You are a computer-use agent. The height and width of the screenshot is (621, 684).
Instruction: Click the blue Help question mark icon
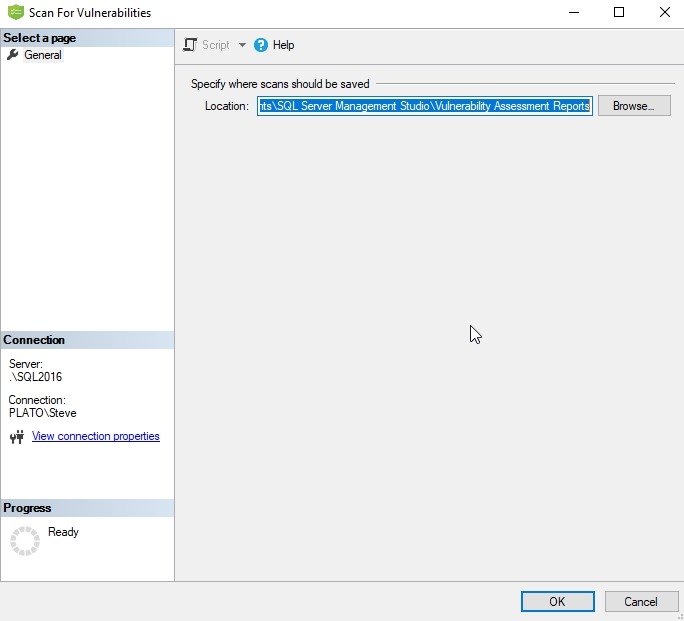261,45
